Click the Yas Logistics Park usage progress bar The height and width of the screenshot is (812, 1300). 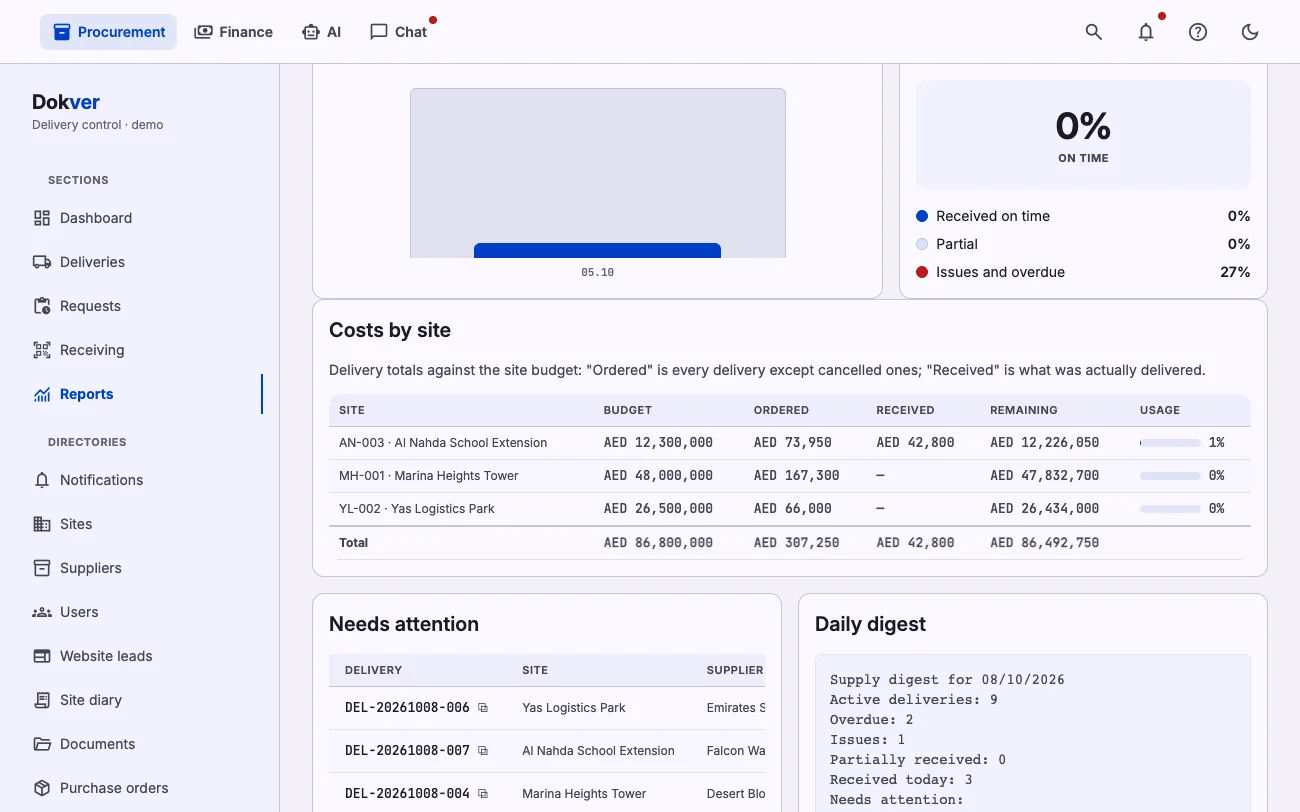click(1170, 509)
